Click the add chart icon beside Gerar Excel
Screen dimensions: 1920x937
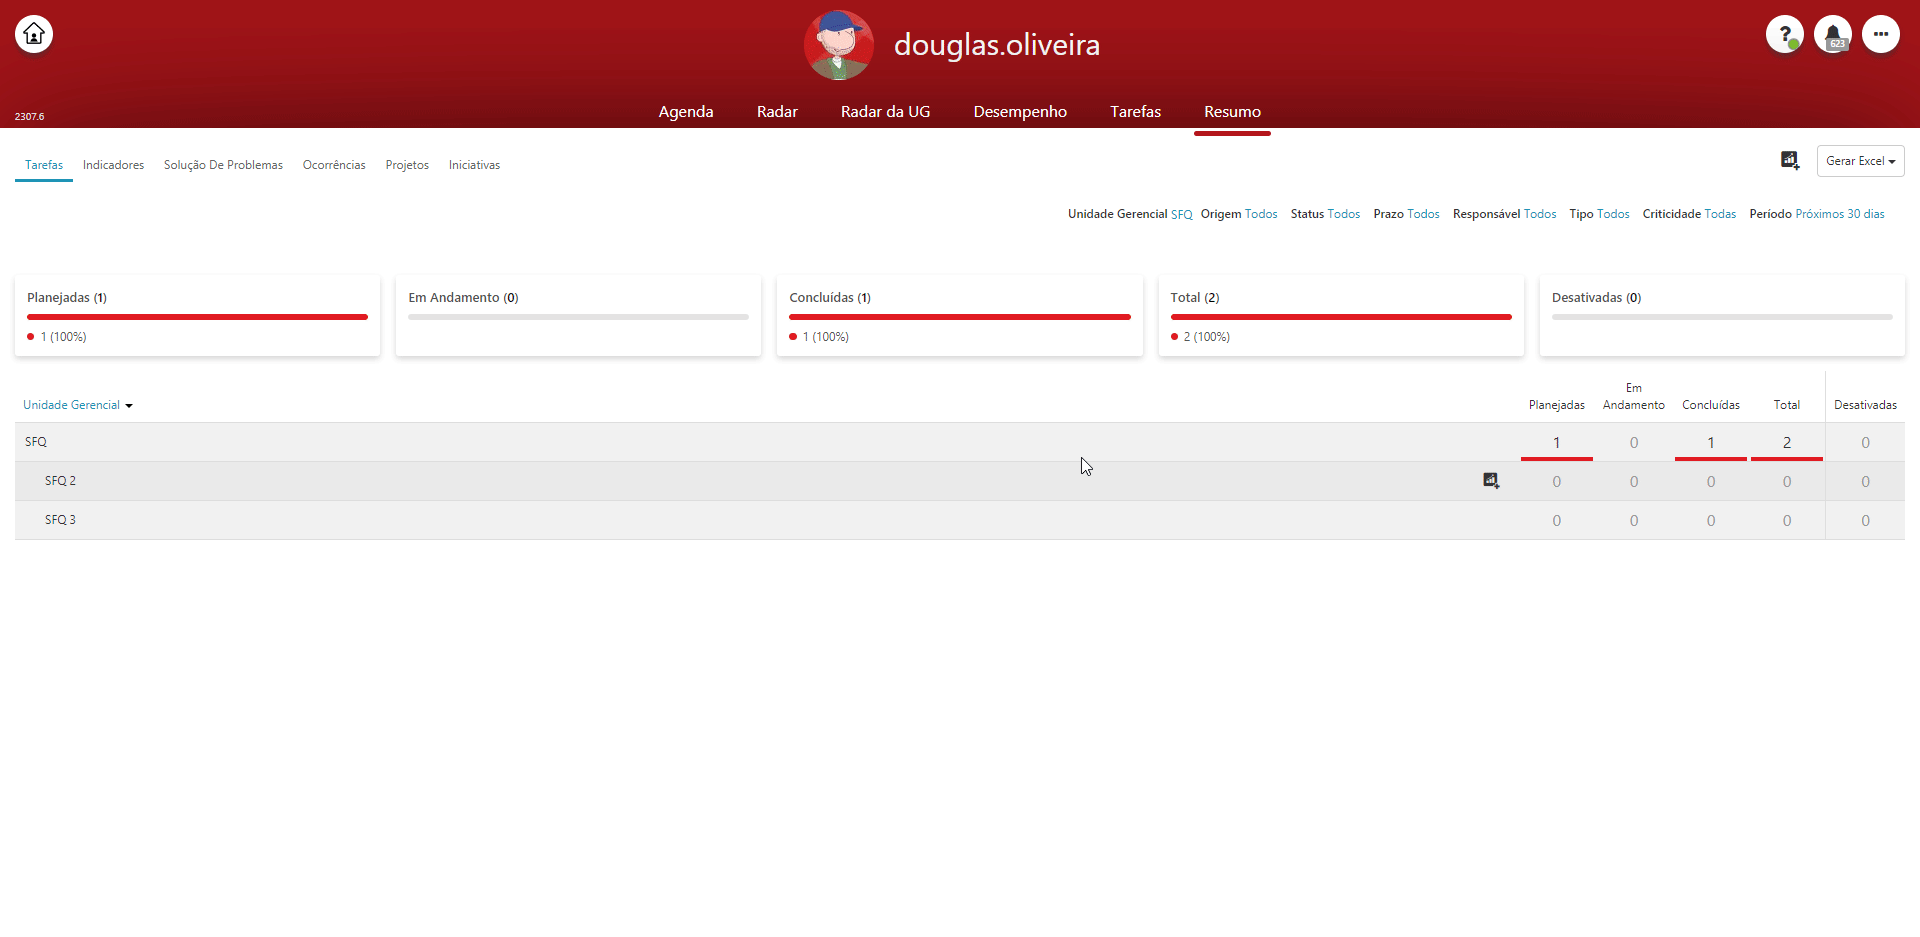1790,160
